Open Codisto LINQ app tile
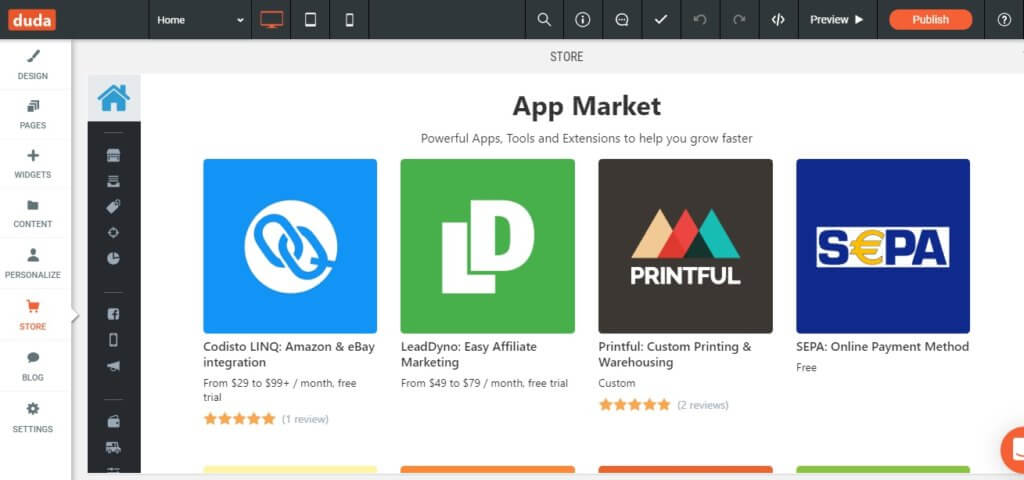 pyautogui.click(x=290, y=246)
